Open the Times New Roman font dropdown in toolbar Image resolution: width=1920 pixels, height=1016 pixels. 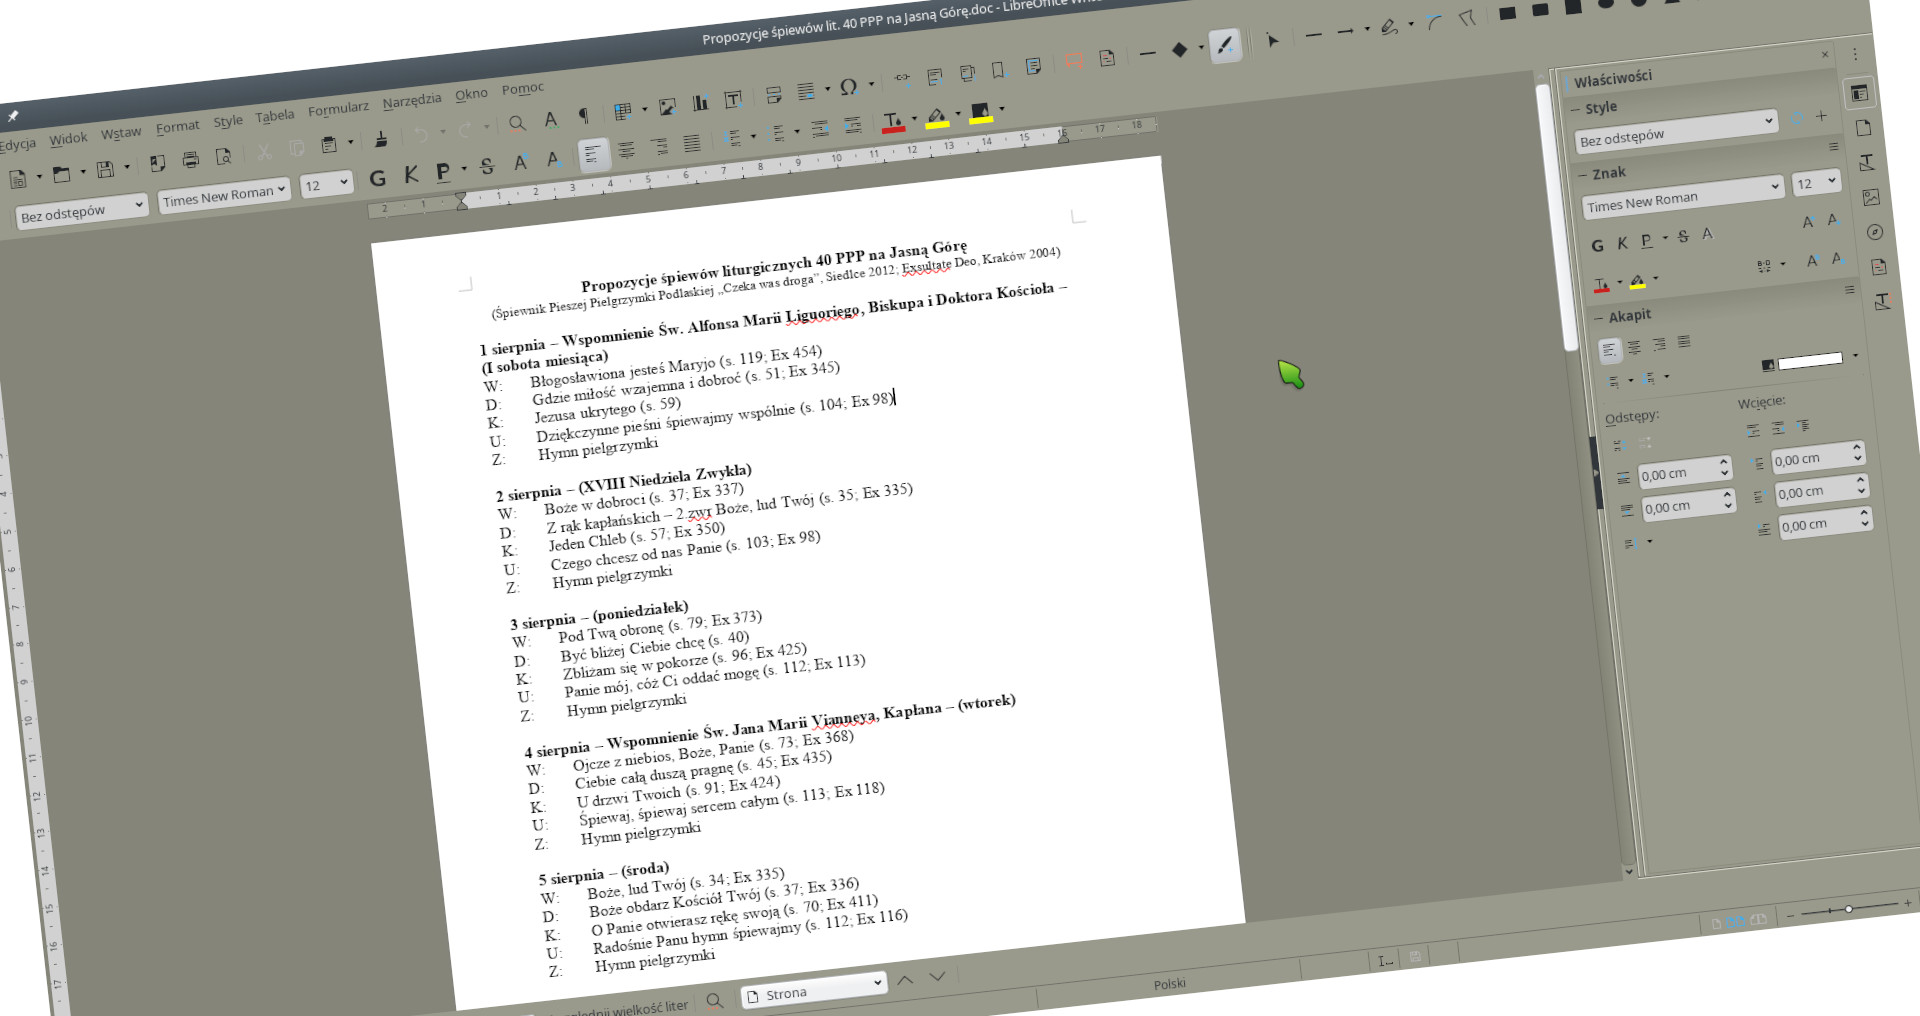[x=225, y=194]
